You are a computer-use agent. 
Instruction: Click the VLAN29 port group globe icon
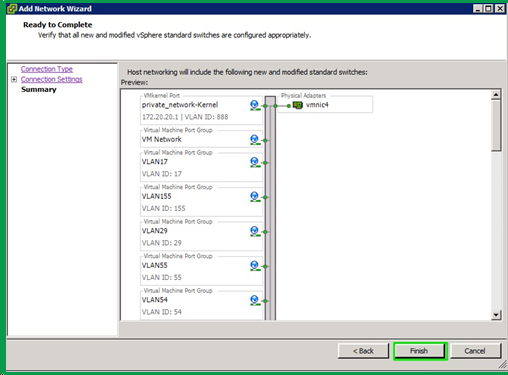255,231
